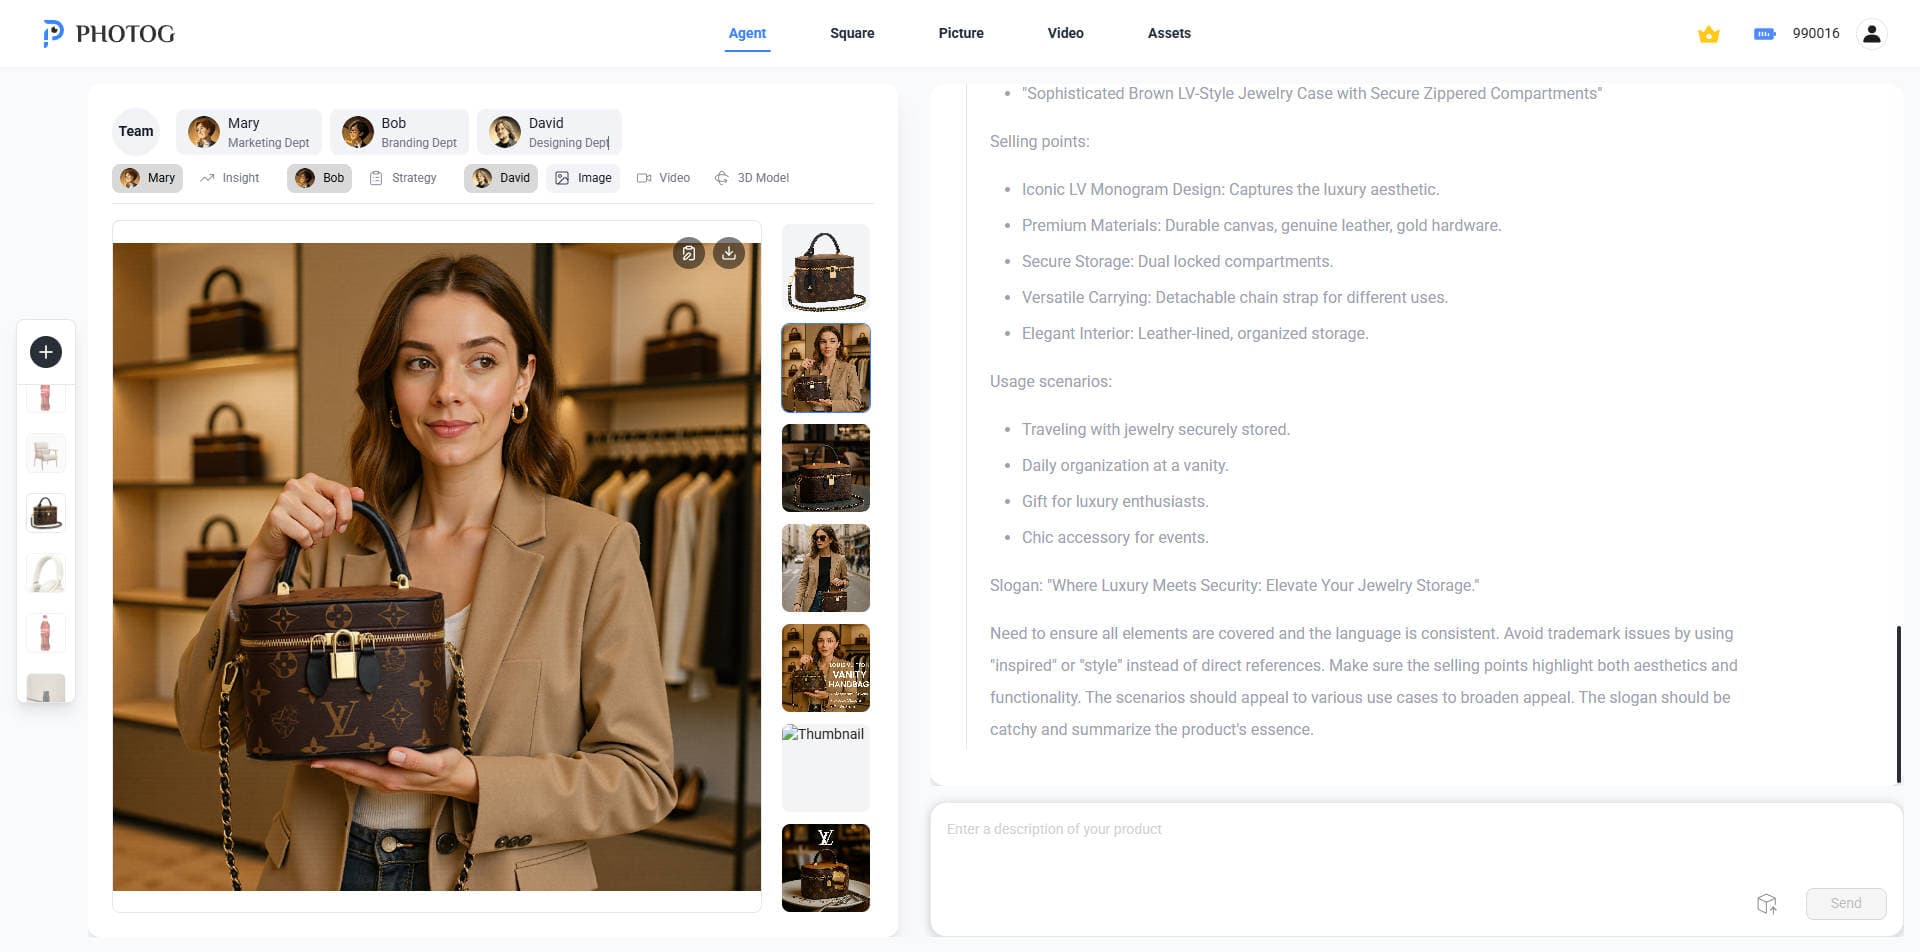The height and width of the screenshot is (952, 1920).
Task: Select the handbag-on-table thumbnail
Action: tap(826, 468)
